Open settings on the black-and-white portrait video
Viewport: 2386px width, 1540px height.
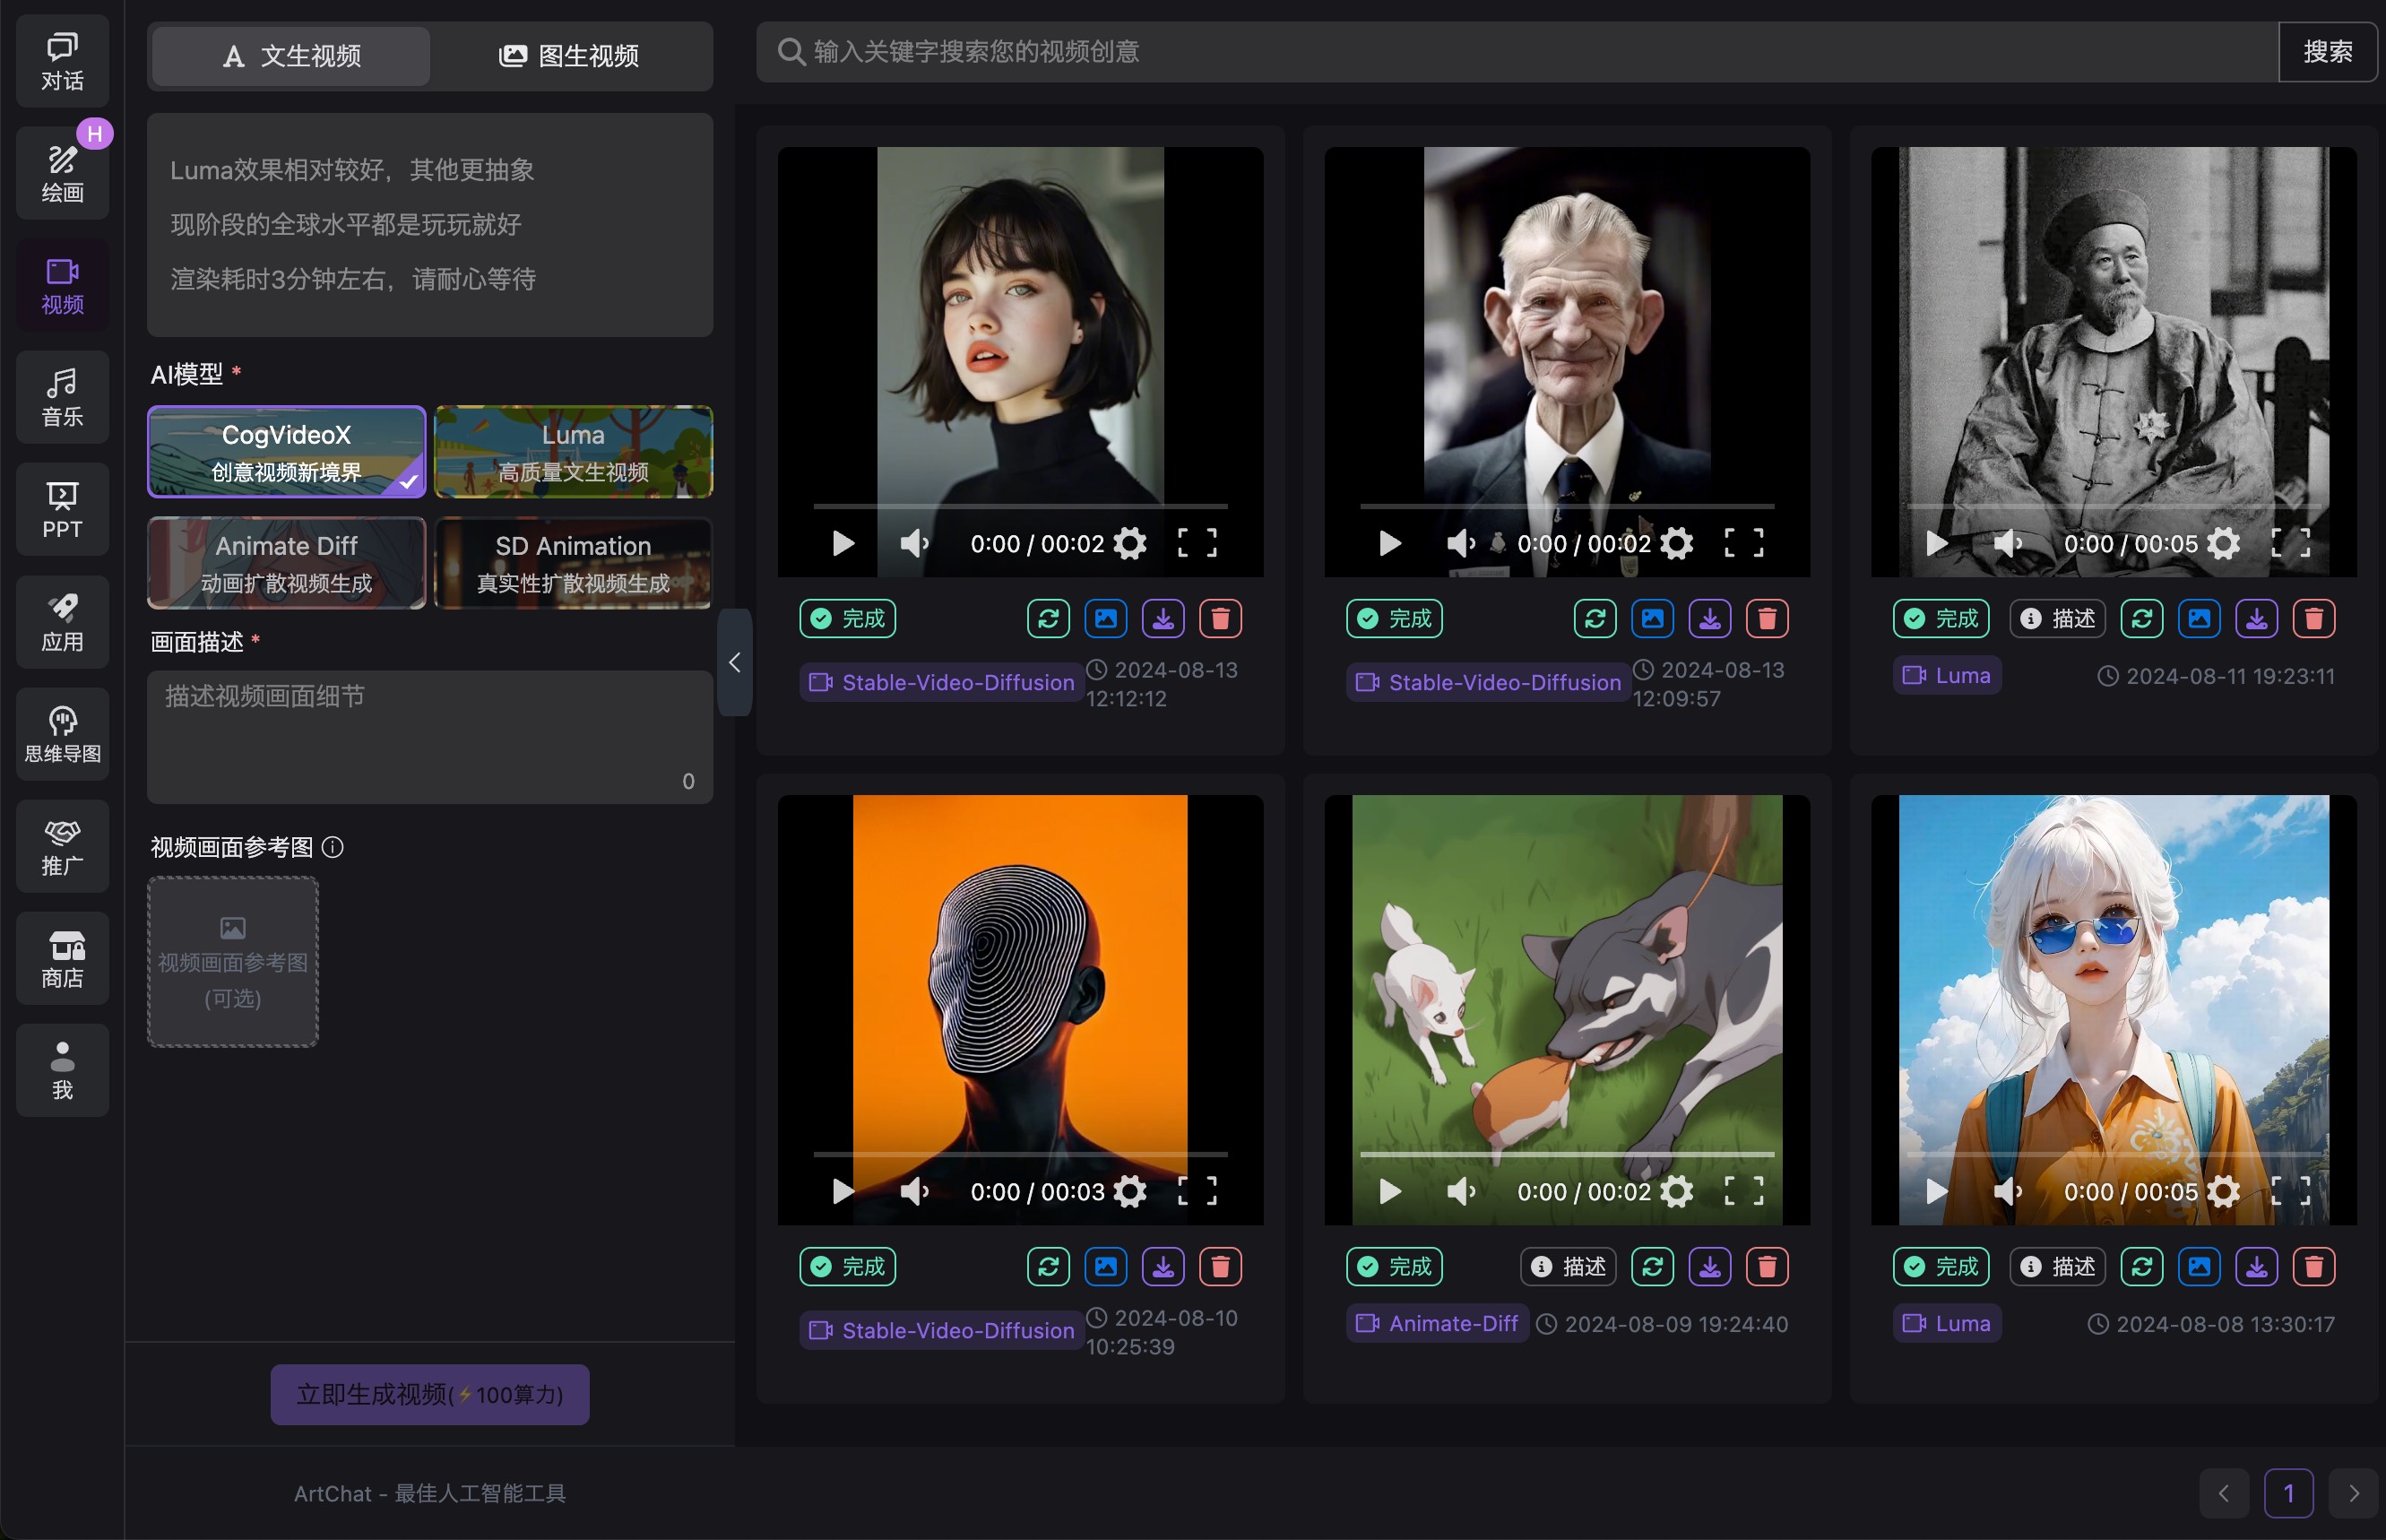pos(2224,543)
